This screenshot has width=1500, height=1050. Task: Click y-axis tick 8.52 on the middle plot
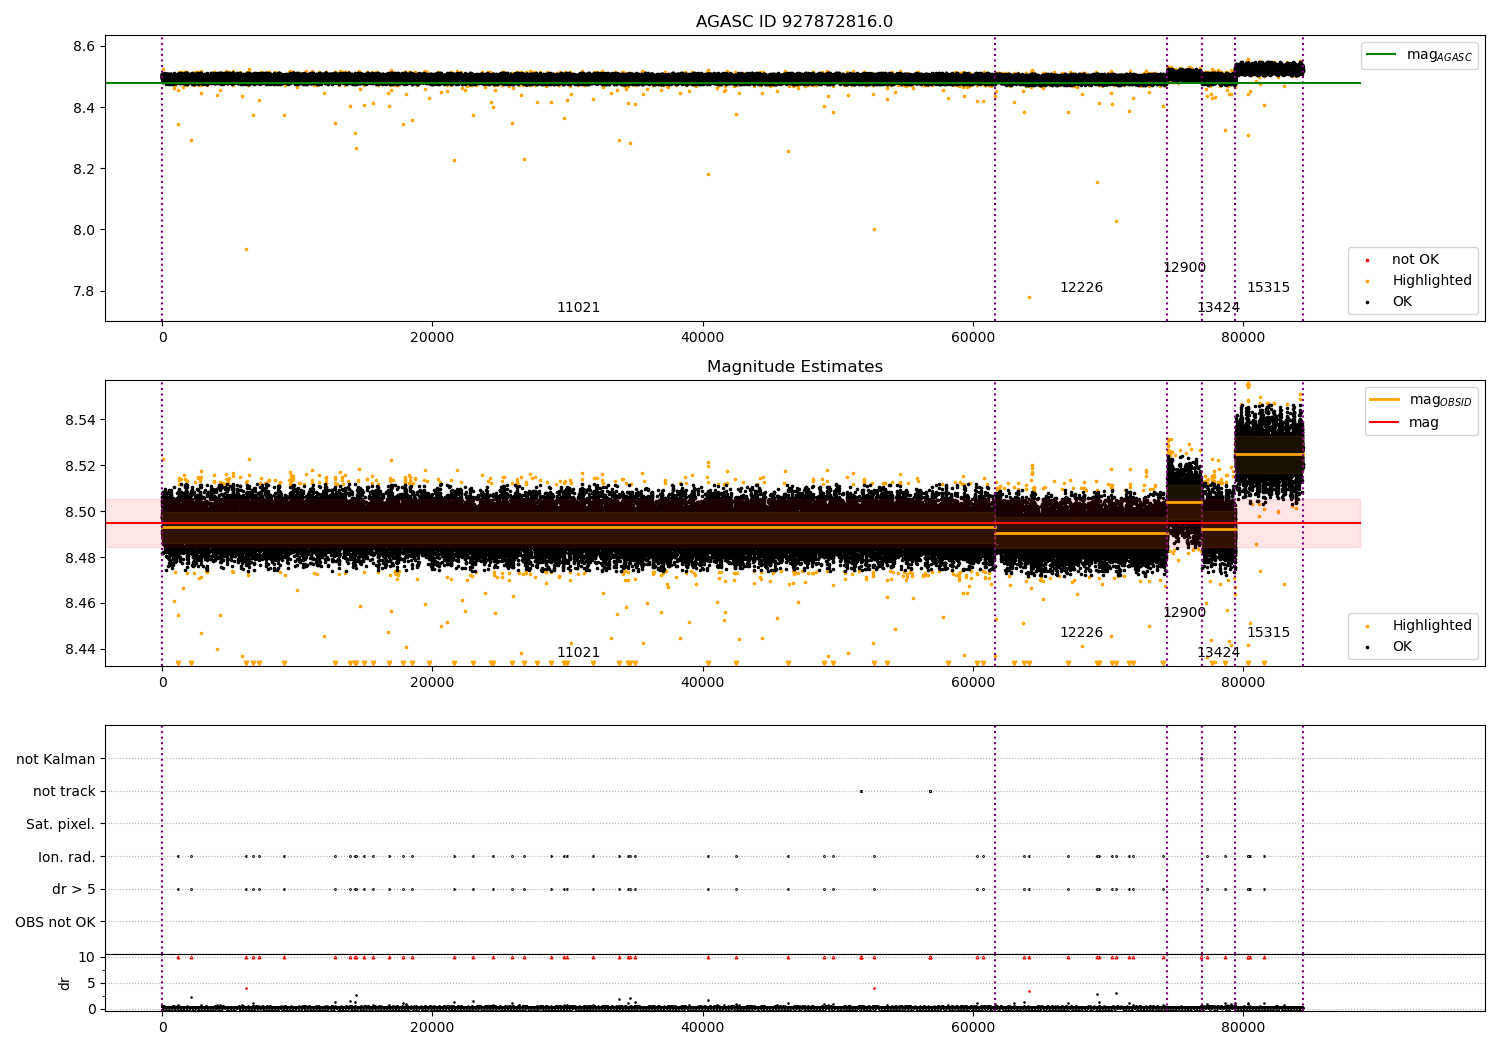[x=80, y=466]
